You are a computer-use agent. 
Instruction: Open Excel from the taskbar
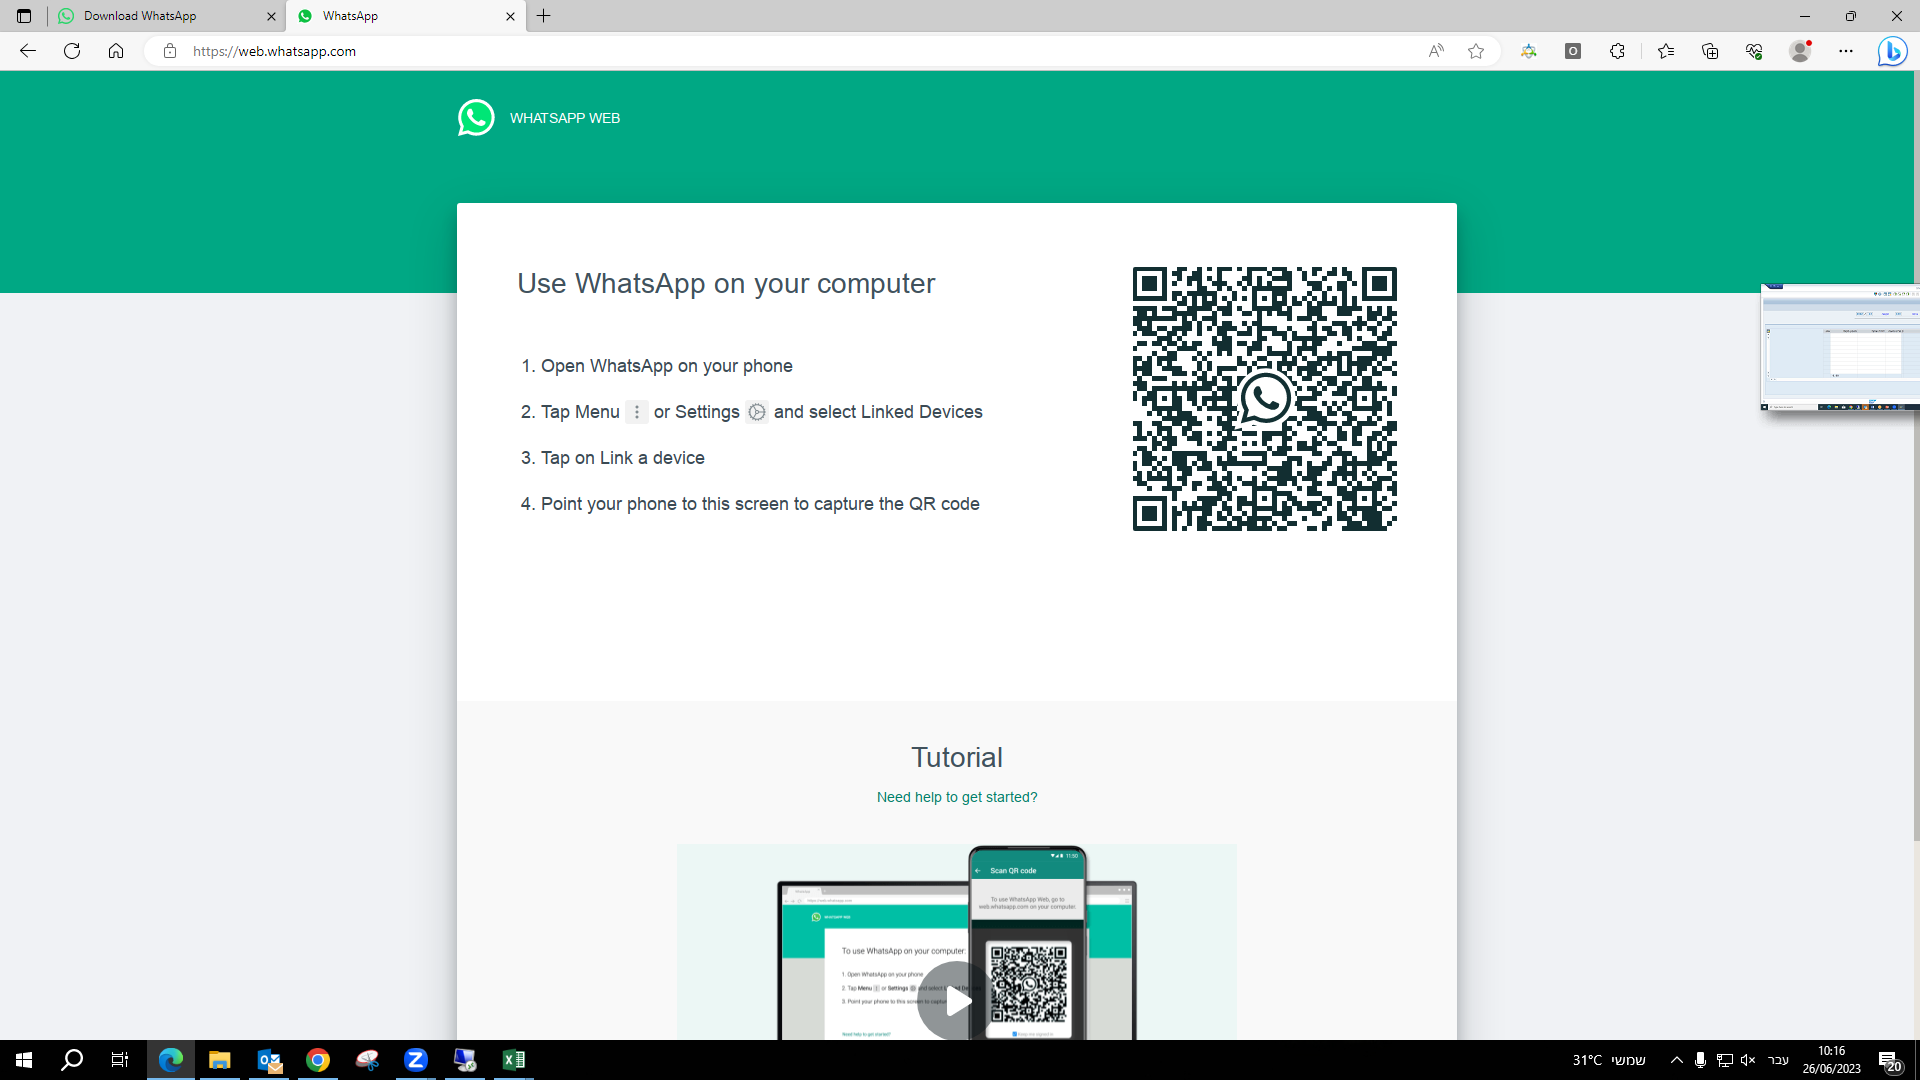tap(513, 1060)
